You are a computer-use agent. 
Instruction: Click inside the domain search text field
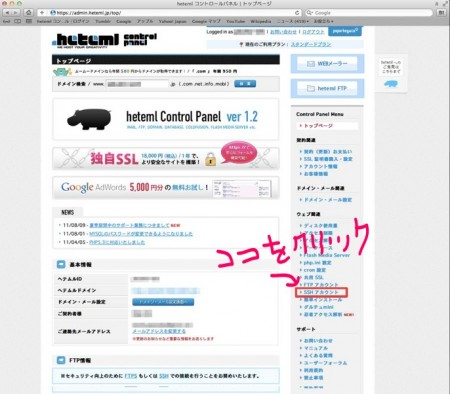pos(137,84)
